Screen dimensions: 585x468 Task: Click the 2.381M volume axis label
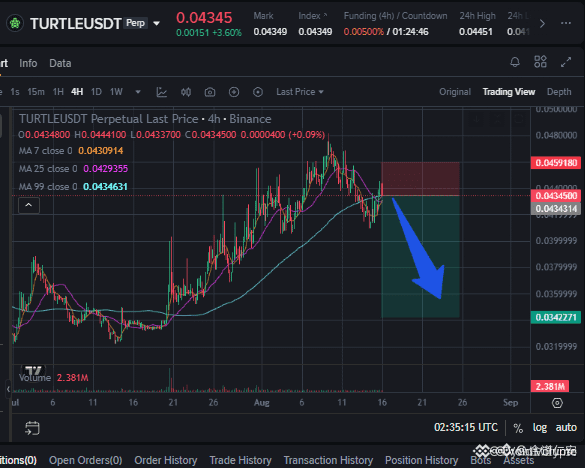[x=550, y=386]
